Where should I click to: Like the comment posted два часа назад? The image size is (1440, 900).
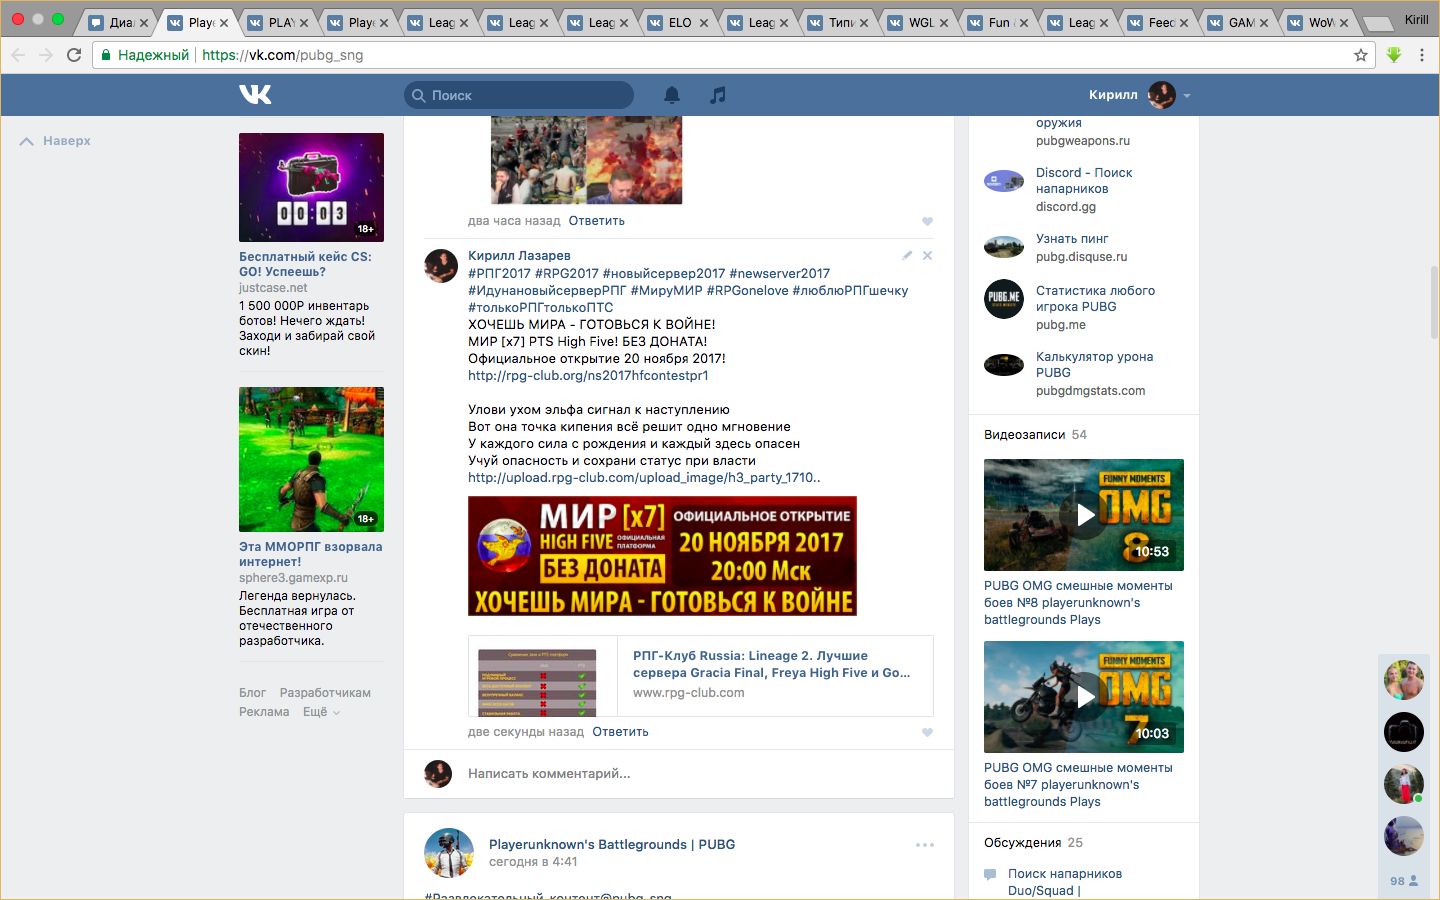[x=927, y=221]
